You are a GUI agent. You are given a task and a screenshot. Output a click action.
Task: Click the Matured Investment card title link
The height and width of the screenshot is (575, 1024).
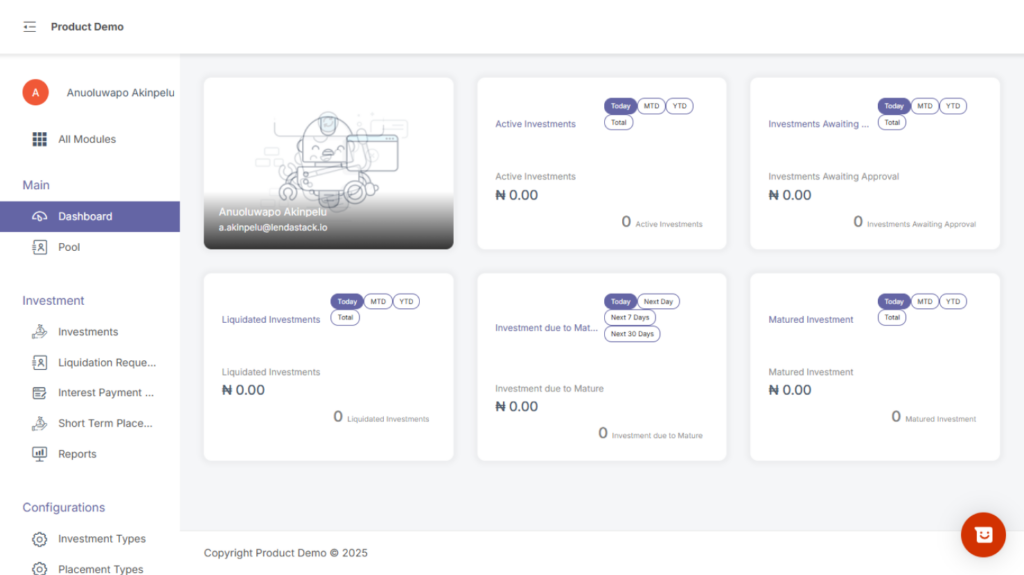click(811, 320)
